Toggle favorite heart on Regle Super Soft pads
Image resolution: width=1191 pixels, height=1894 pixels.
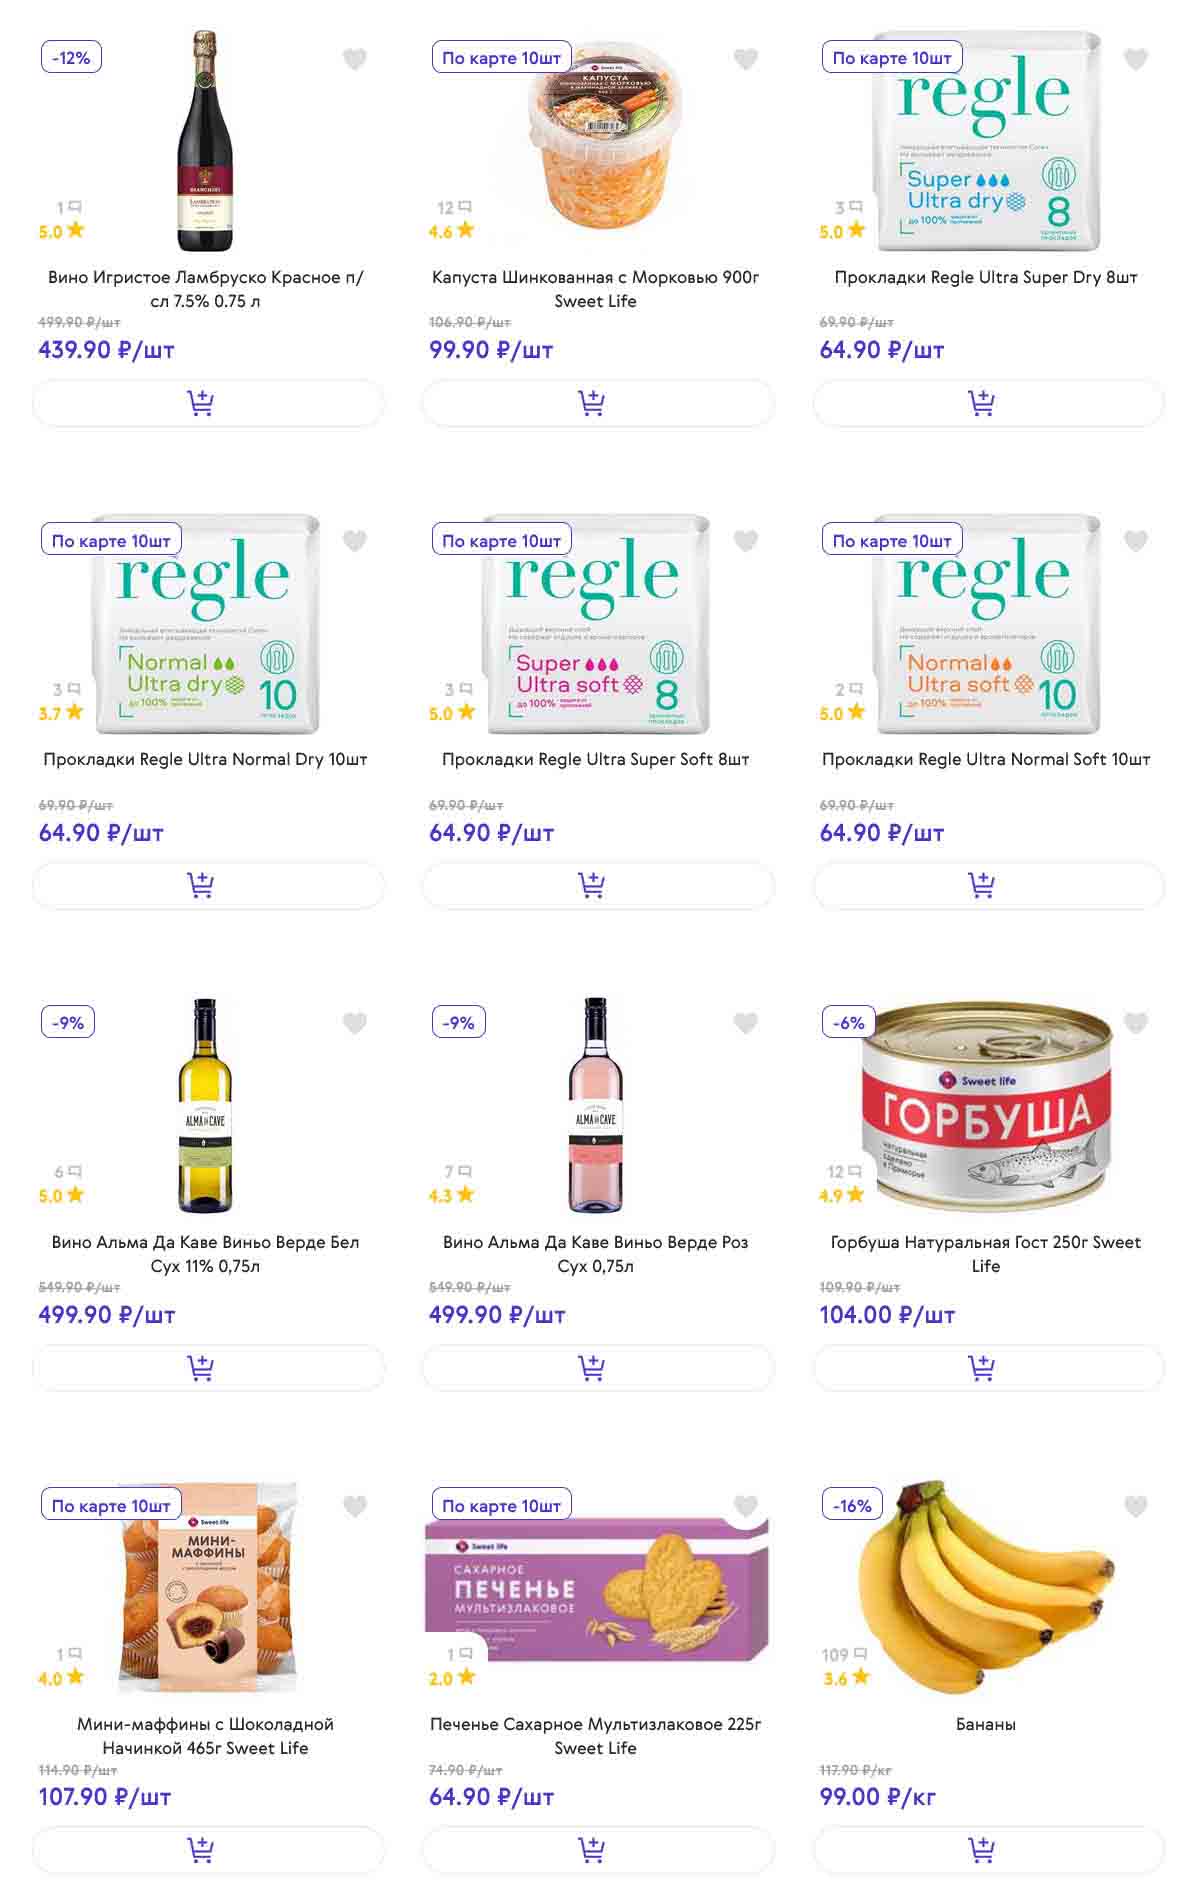(x=746, y=541)
